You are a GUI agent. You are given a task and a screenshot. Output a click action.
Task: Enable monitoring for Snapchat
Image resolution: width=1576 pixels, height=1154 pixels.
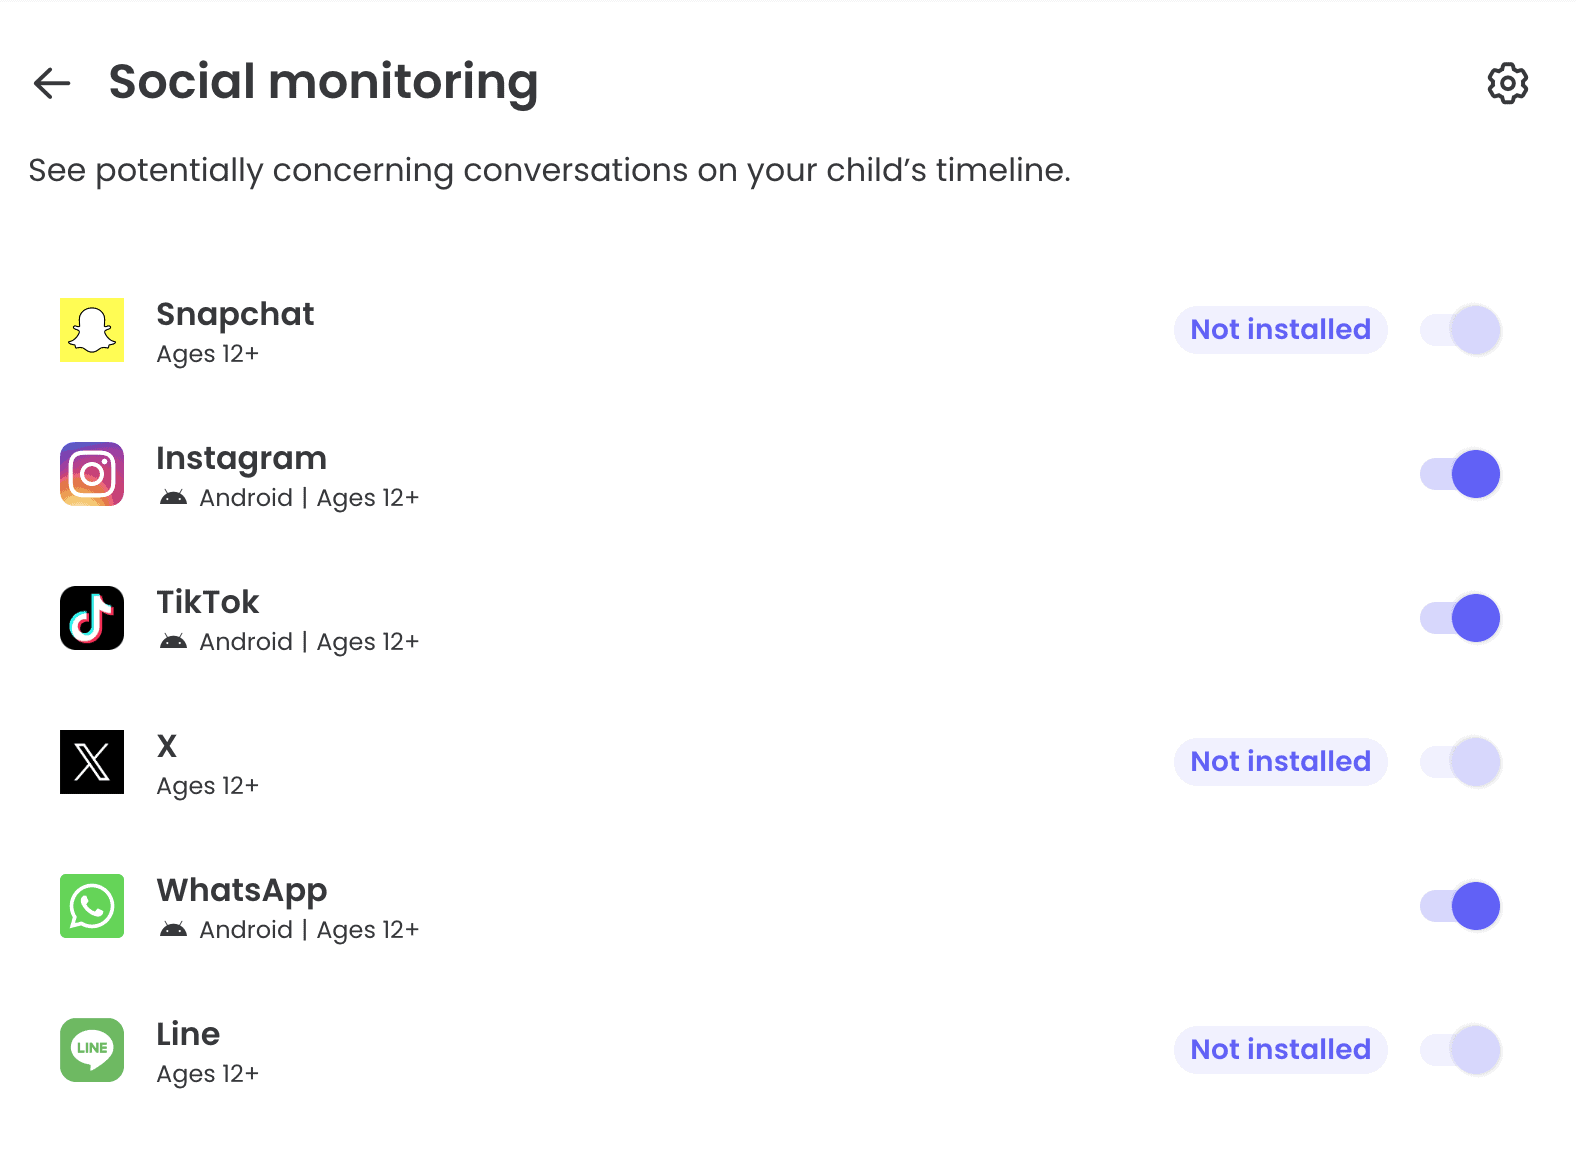(x=1459, y=330)
